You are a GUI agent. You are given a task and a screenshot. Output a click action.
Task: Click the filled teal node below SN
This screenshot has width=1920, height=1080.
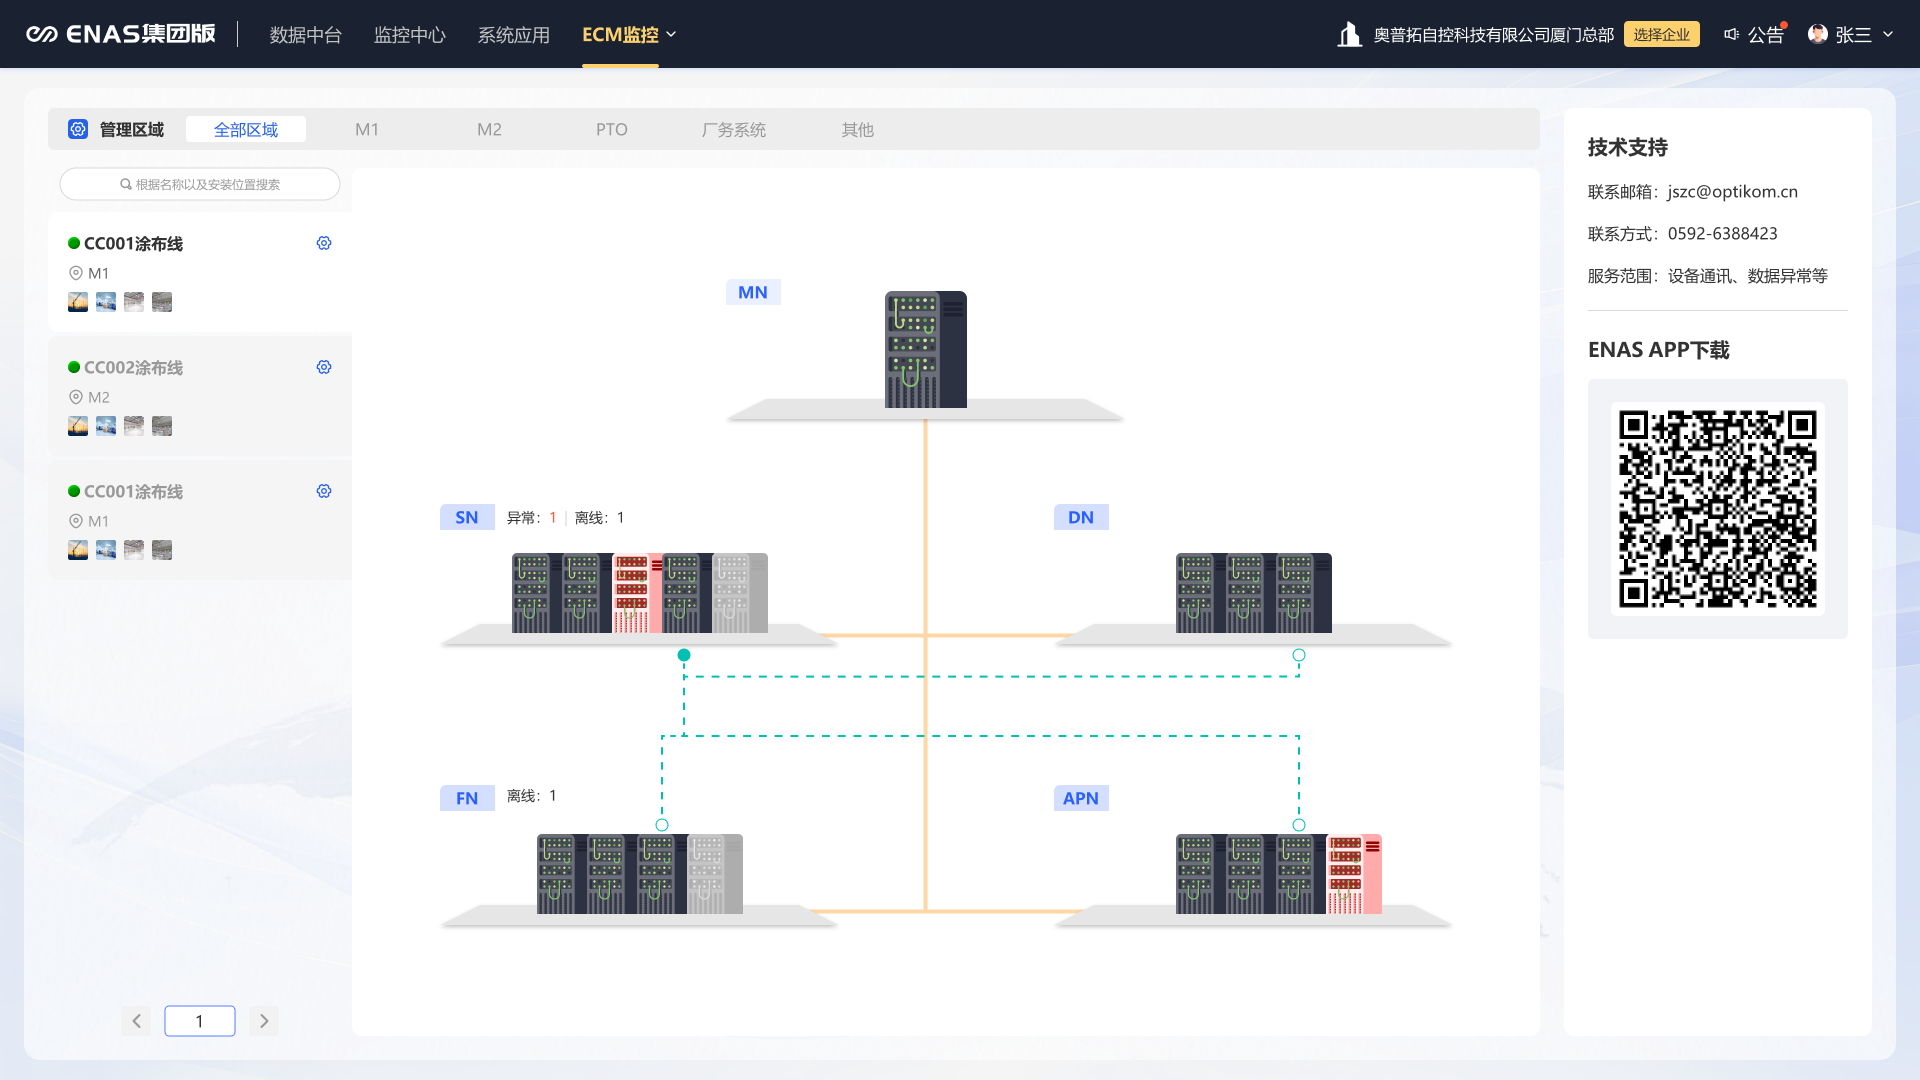684,655
